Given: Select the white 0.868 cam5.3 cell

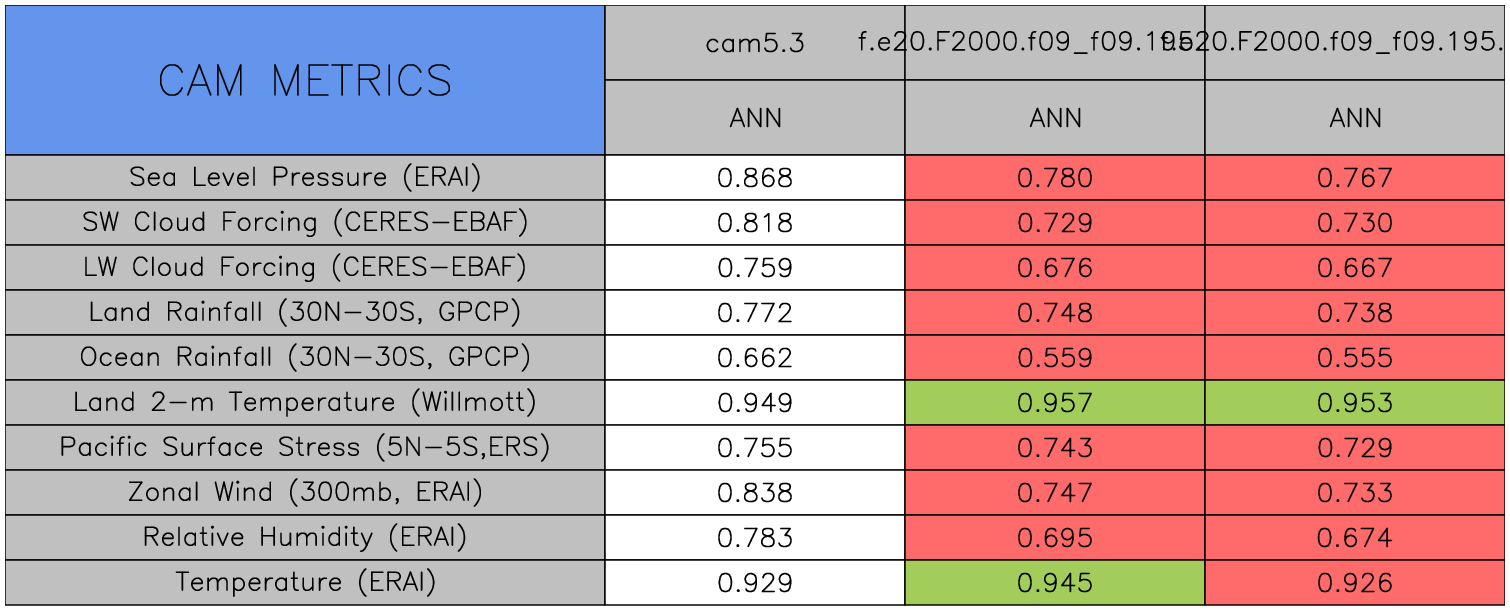Looking at the screenshot, I should 755,178.
